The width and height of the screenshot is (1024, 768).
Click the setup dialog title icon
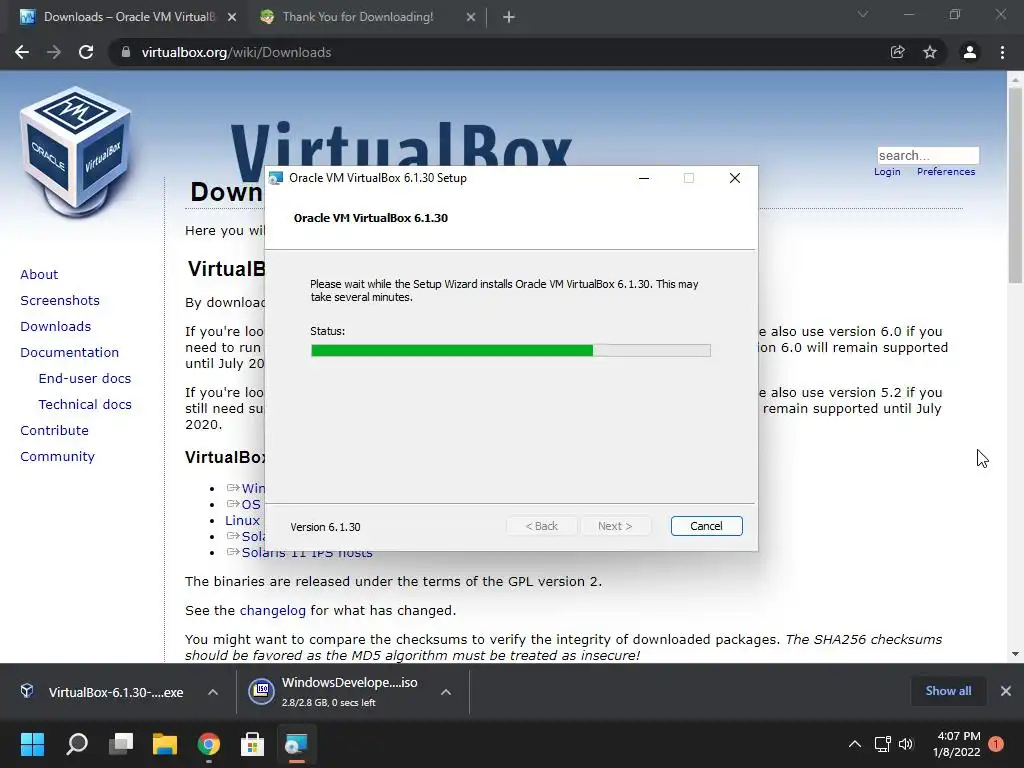coord(276,178)
